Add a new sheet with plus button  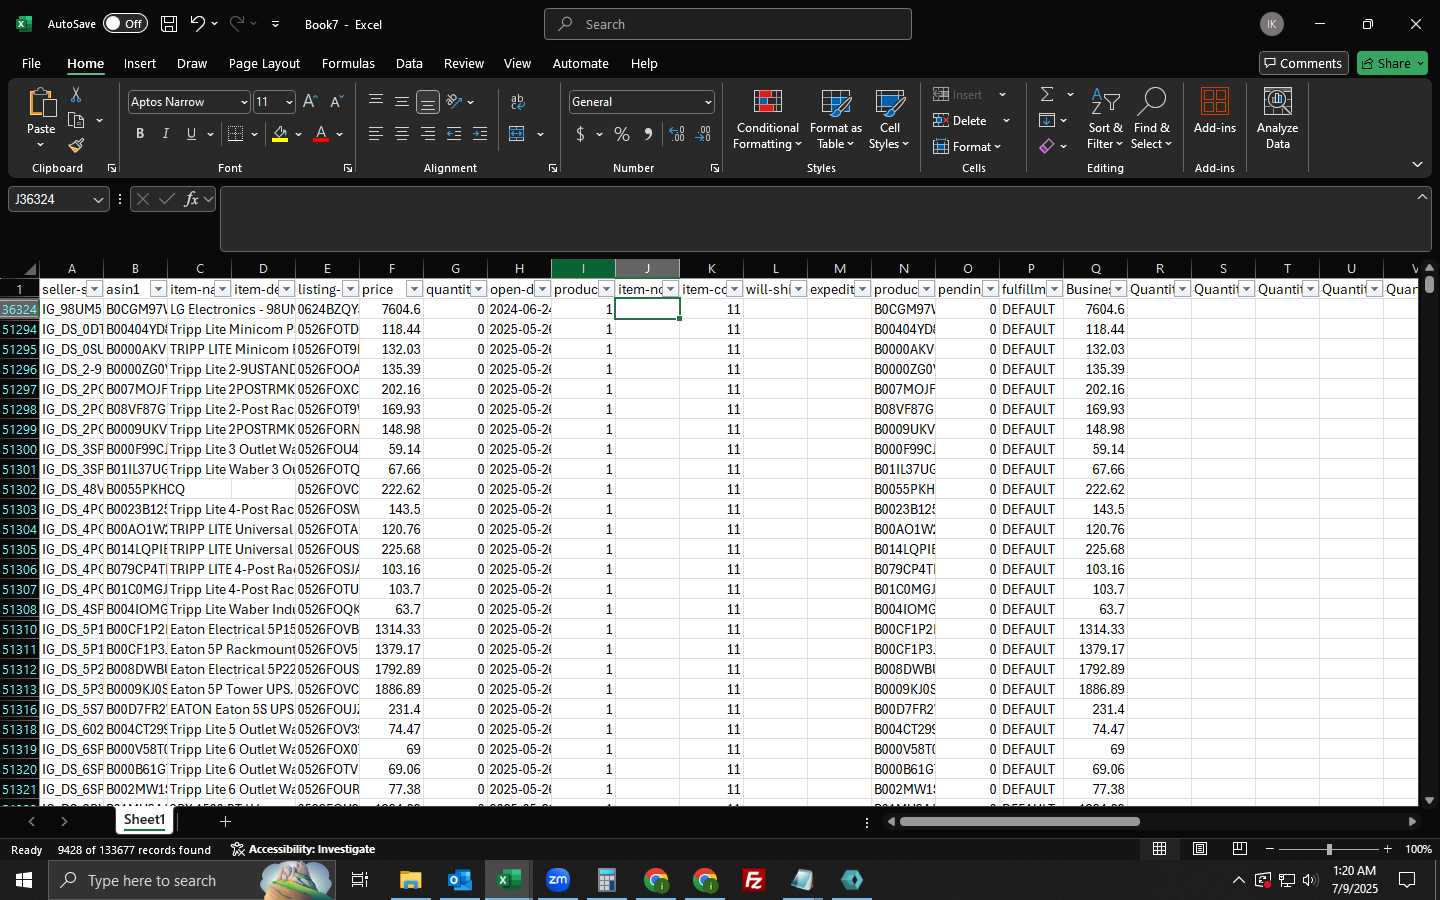pyautogui.click(x=226, y=821)
